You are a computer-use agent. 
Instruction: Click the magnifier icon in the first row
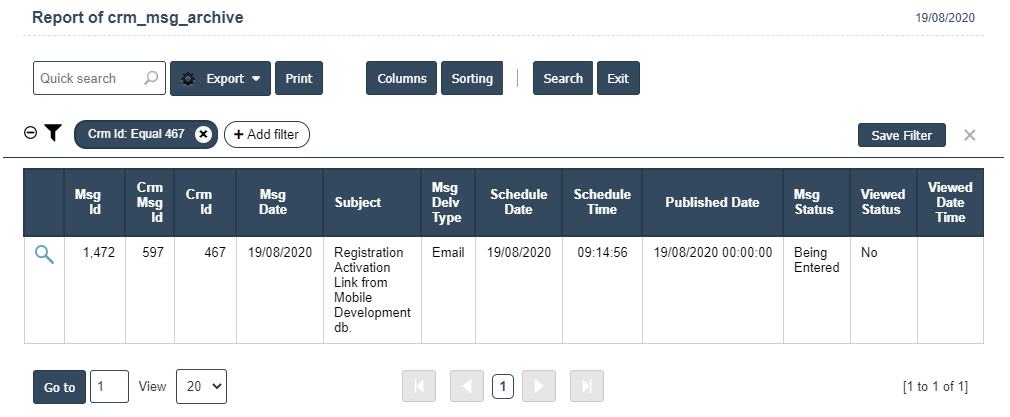44,255
